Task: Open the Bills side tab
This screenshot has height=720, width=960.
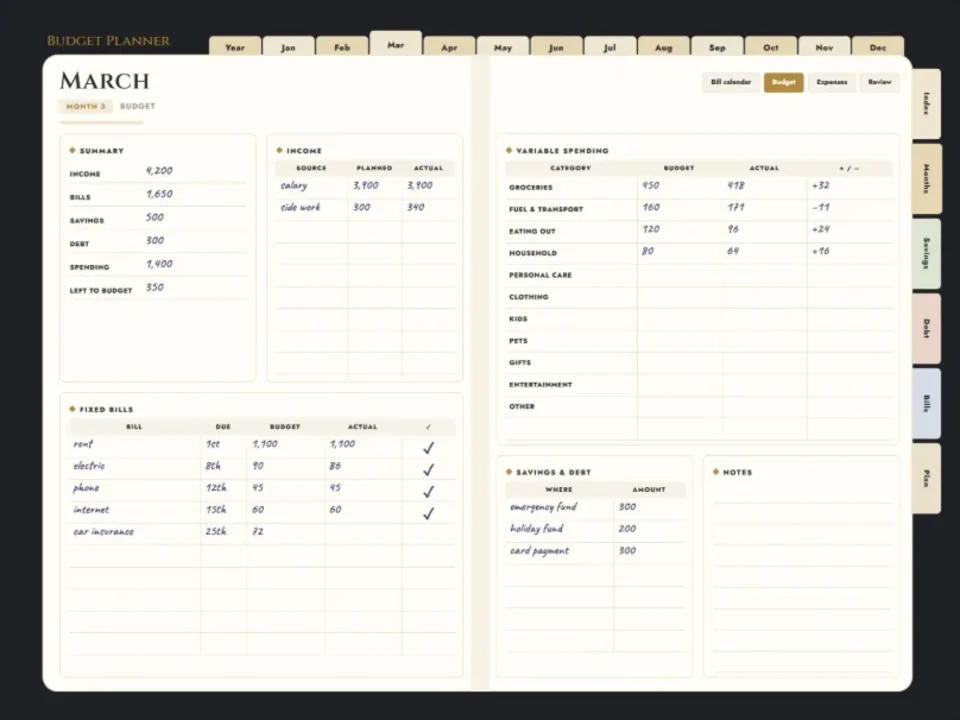Action: pyautogui.click(x=926, y=403)
